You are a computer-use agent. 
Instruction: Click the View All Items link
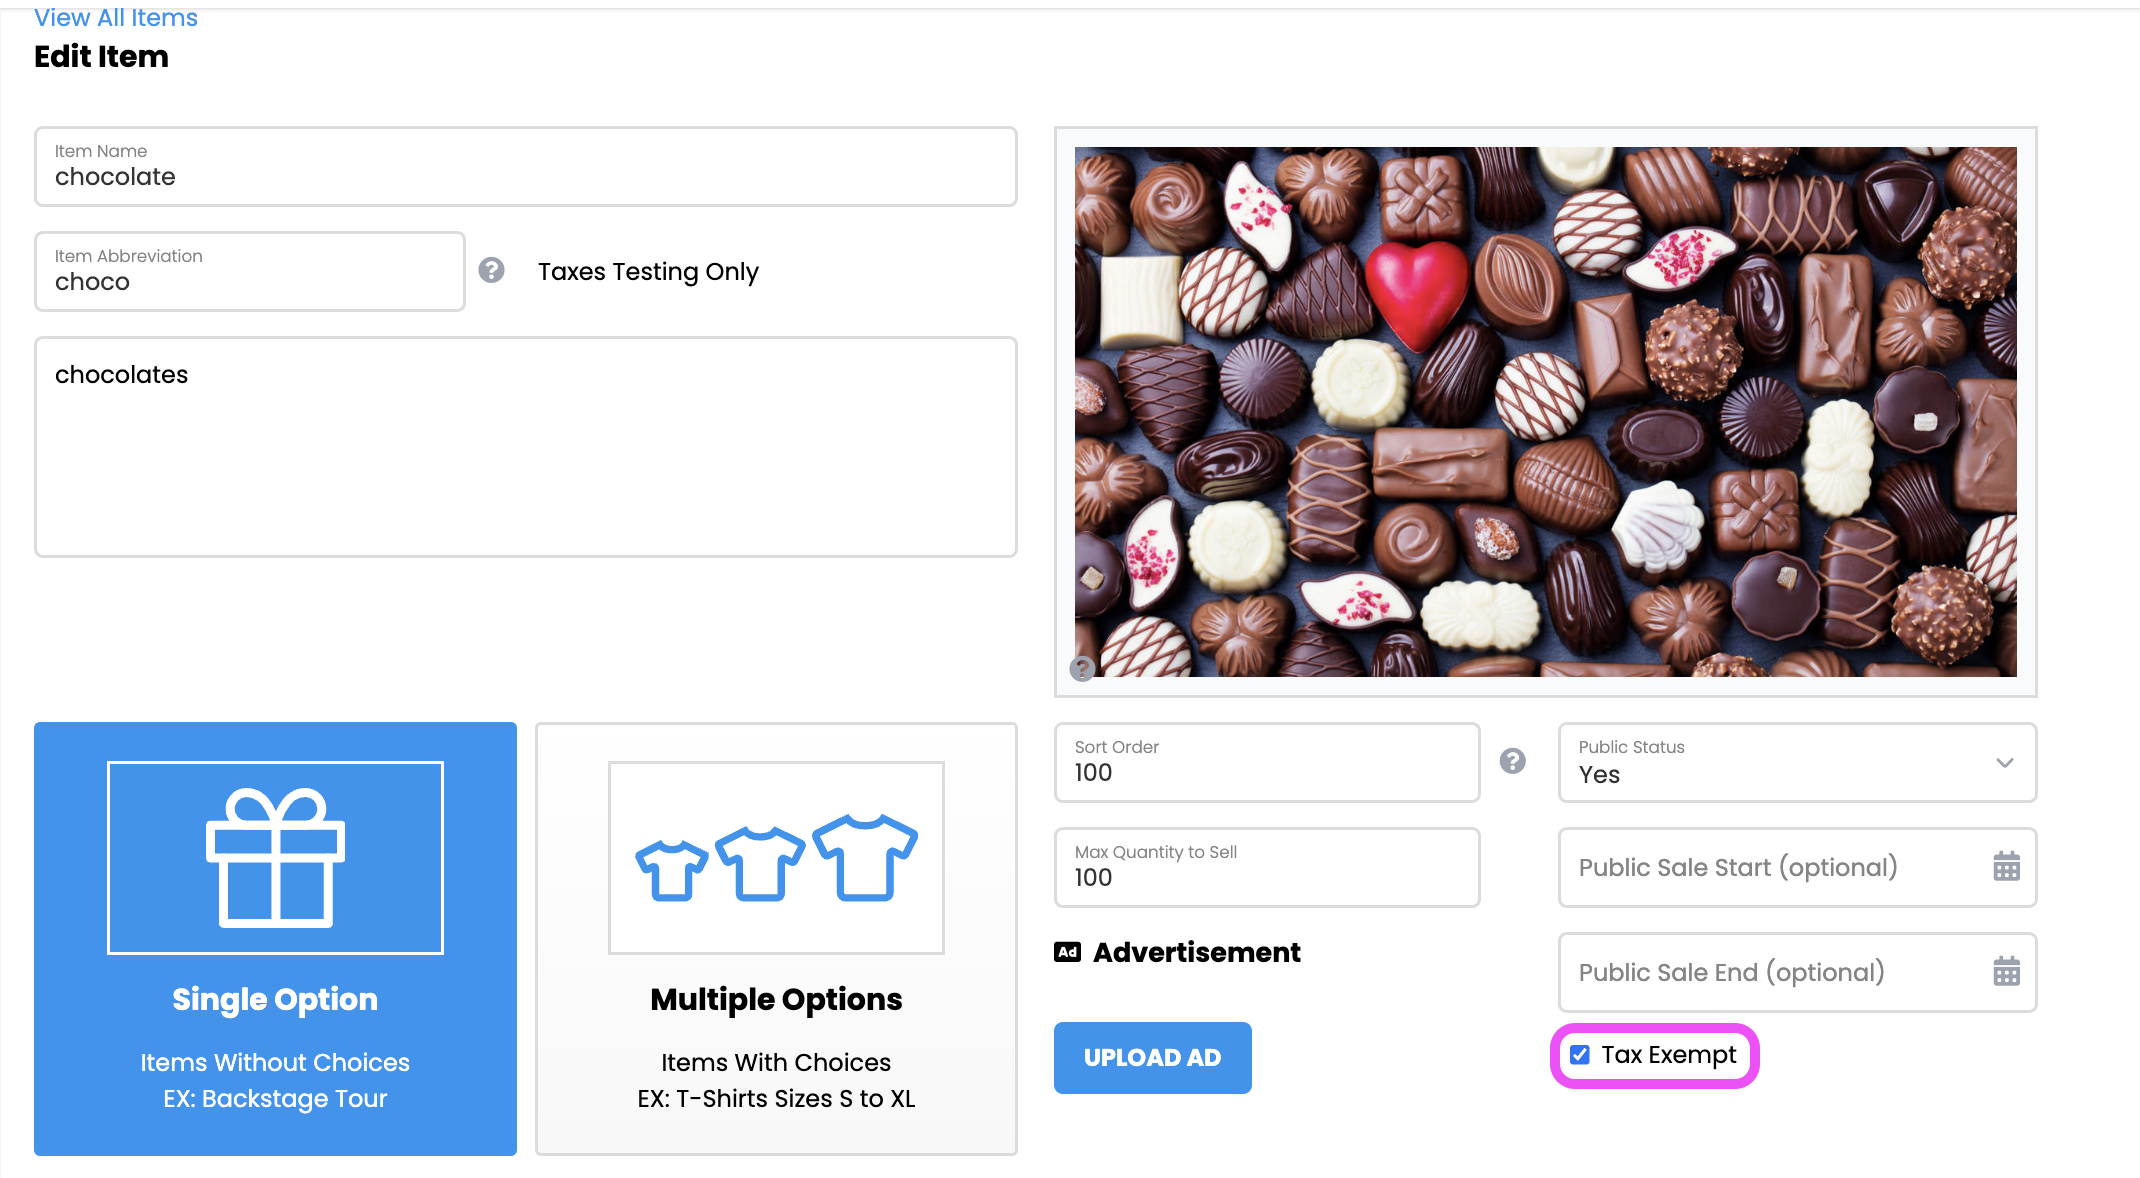116,18
